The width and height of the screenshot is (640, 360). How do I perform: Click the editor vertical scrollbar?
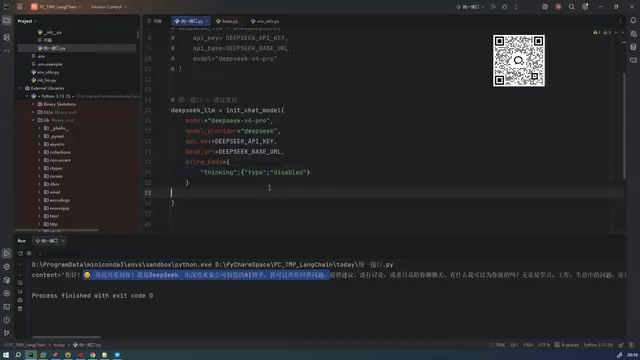[624, 126]
